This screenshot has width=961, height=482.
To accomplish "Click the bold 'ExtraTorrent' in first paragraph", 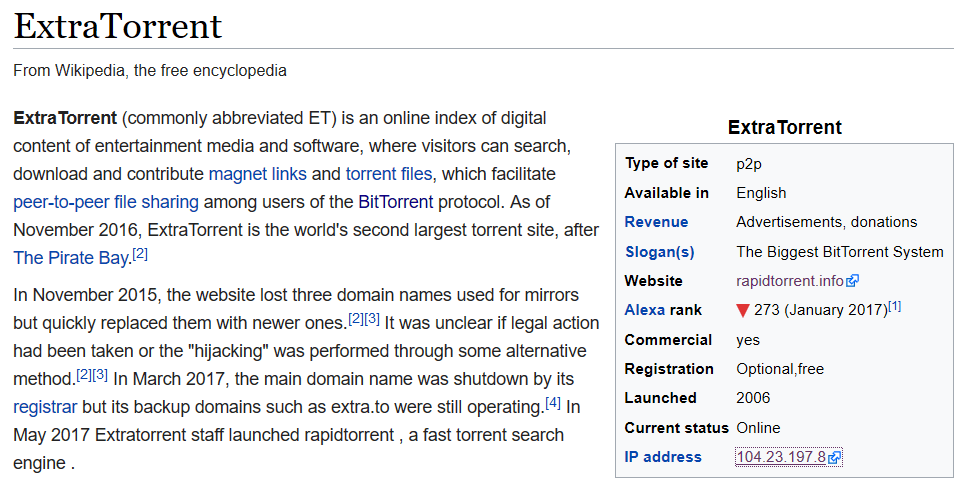I will click(65, 118).
